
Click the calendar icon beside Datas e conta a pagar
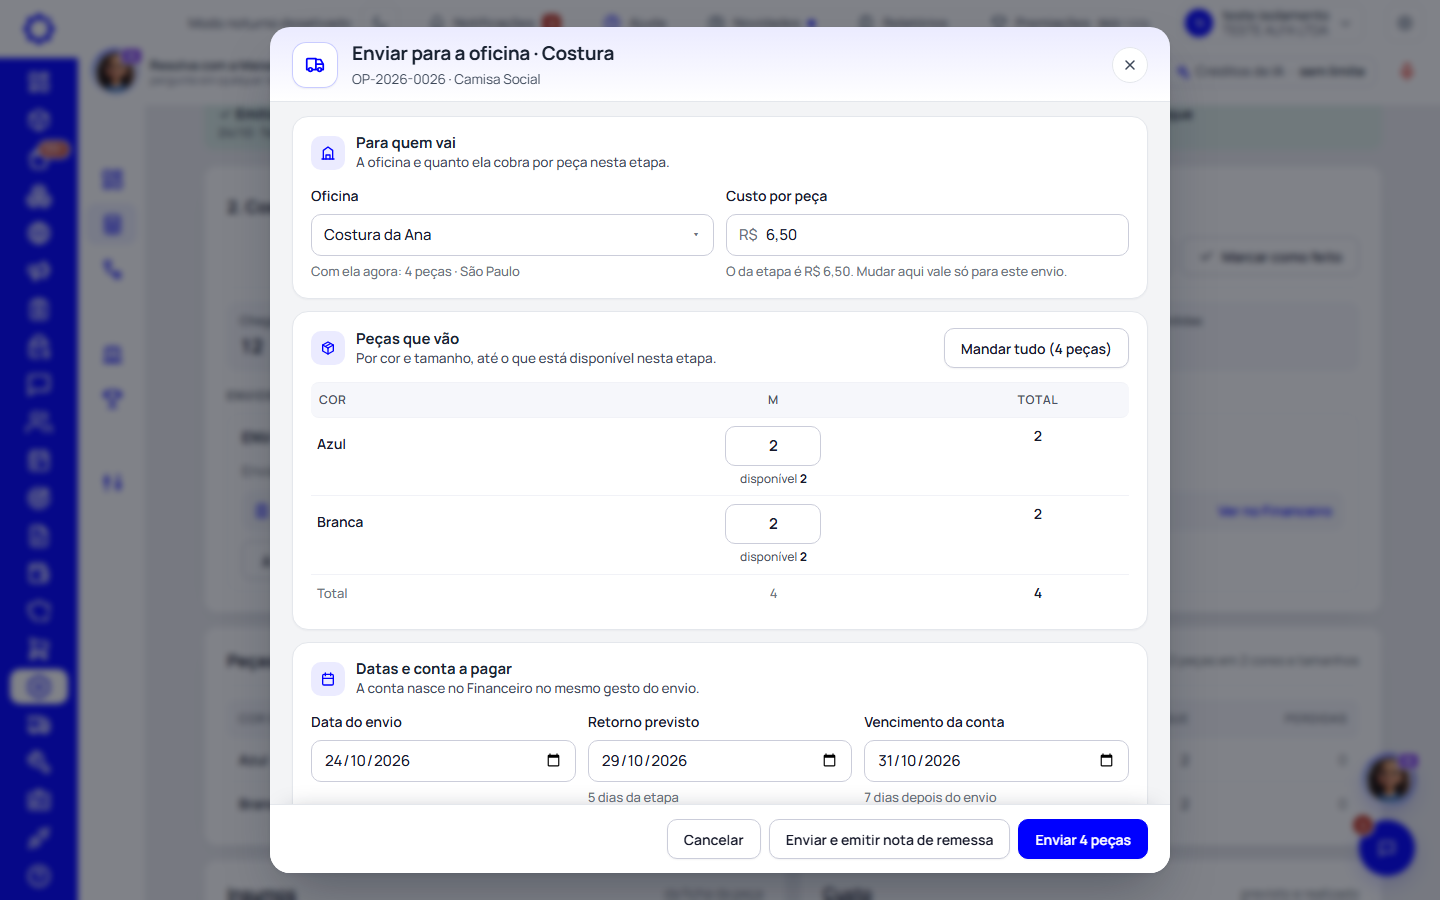tap(328, 679)
